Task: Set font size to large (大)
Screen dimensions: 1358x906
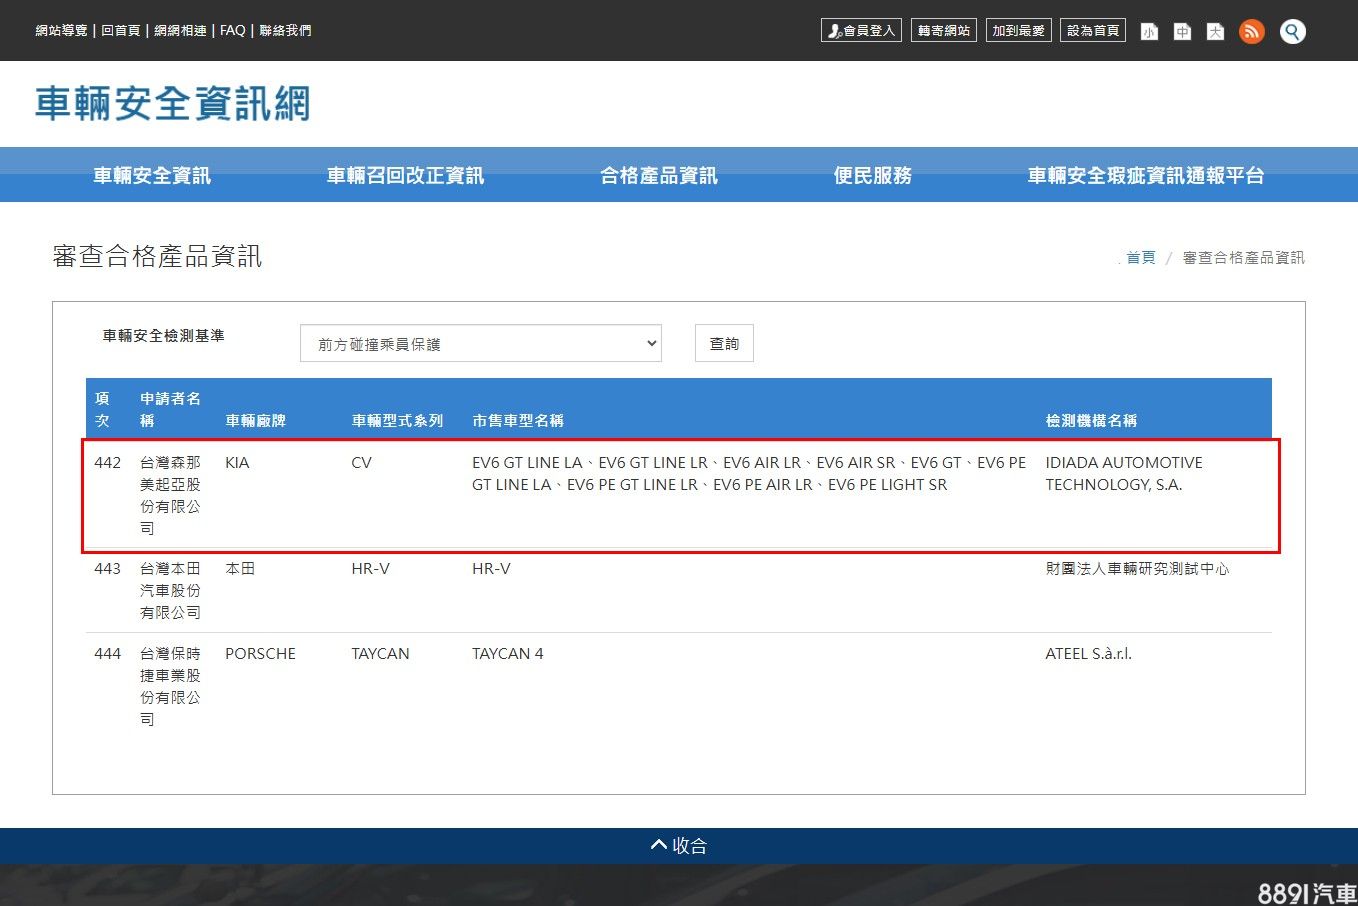Action: pos(1215,31)
